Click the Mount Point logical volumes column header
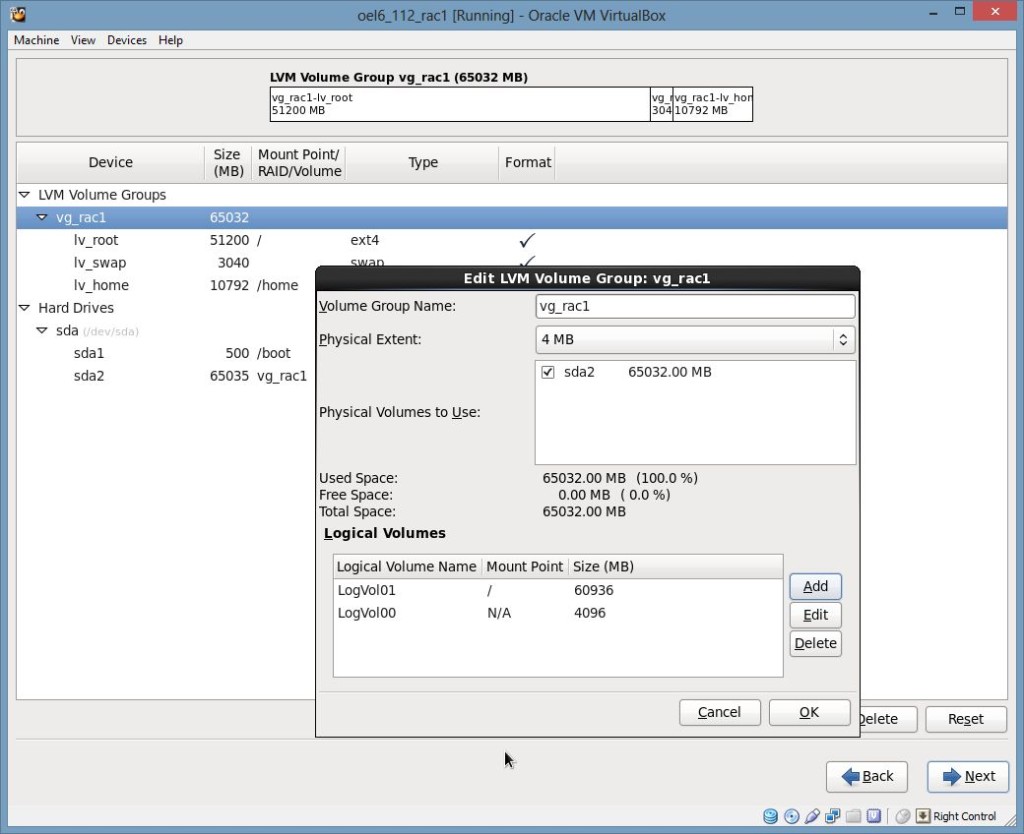1024x834 pixels. (x=524, y=567)
